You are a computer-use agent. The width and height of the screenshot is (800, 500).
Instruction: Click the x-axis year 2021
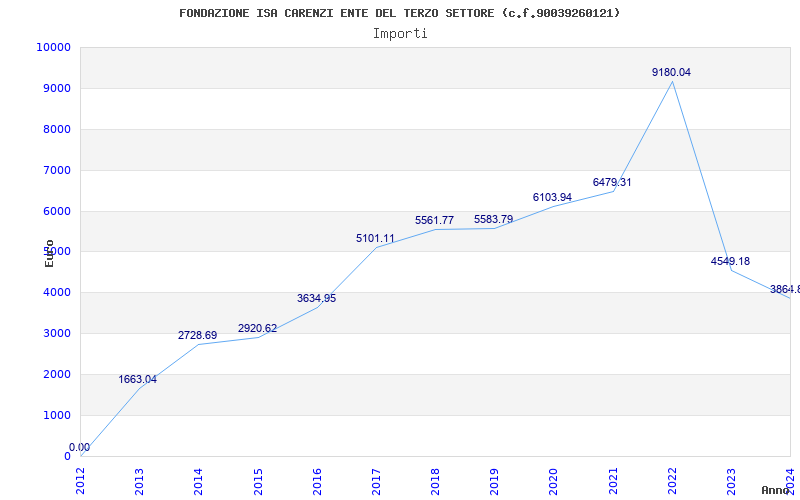pyautogui.click(x=613, y=482)
